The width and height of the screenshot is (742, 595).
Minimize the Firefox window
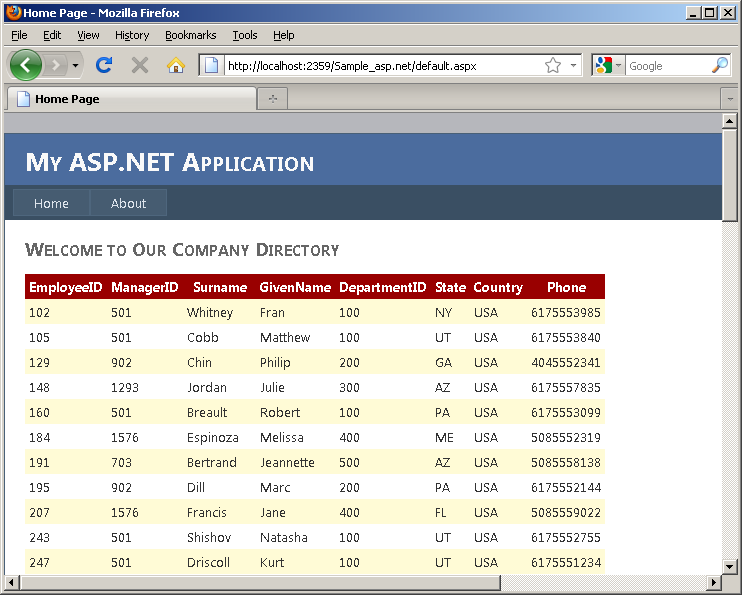tap(693, 13)
